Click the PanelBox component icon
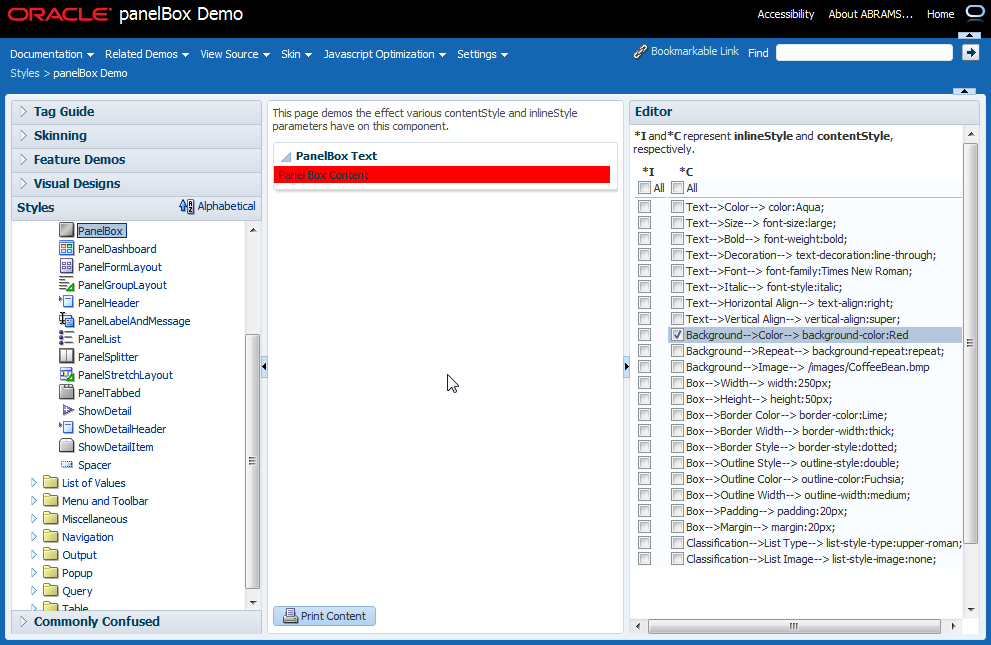 [66, 231]
